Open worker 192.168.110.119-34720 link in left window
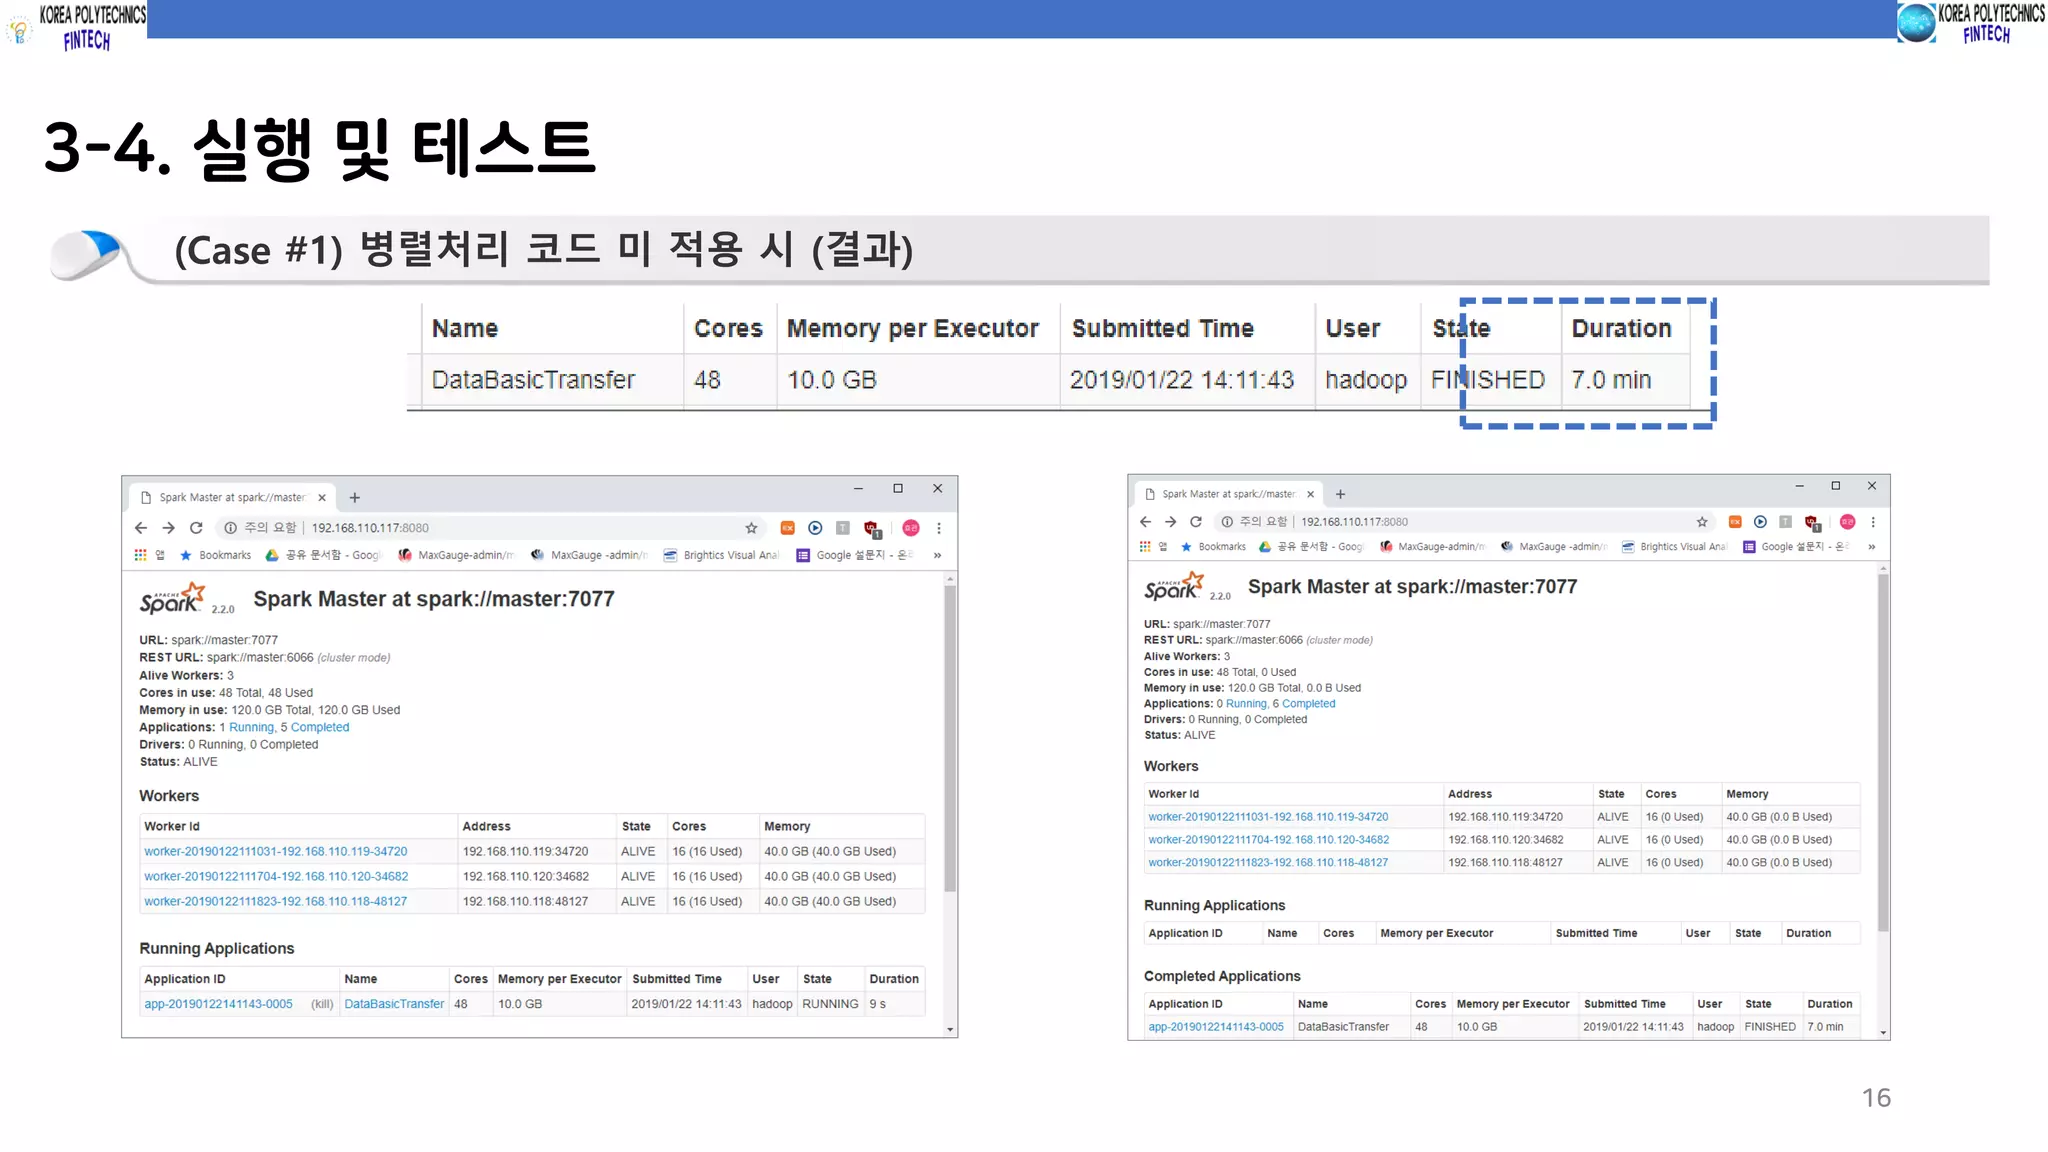Image resolution: width=2048 pixels, height=1152 pixels. pos(276,852)
